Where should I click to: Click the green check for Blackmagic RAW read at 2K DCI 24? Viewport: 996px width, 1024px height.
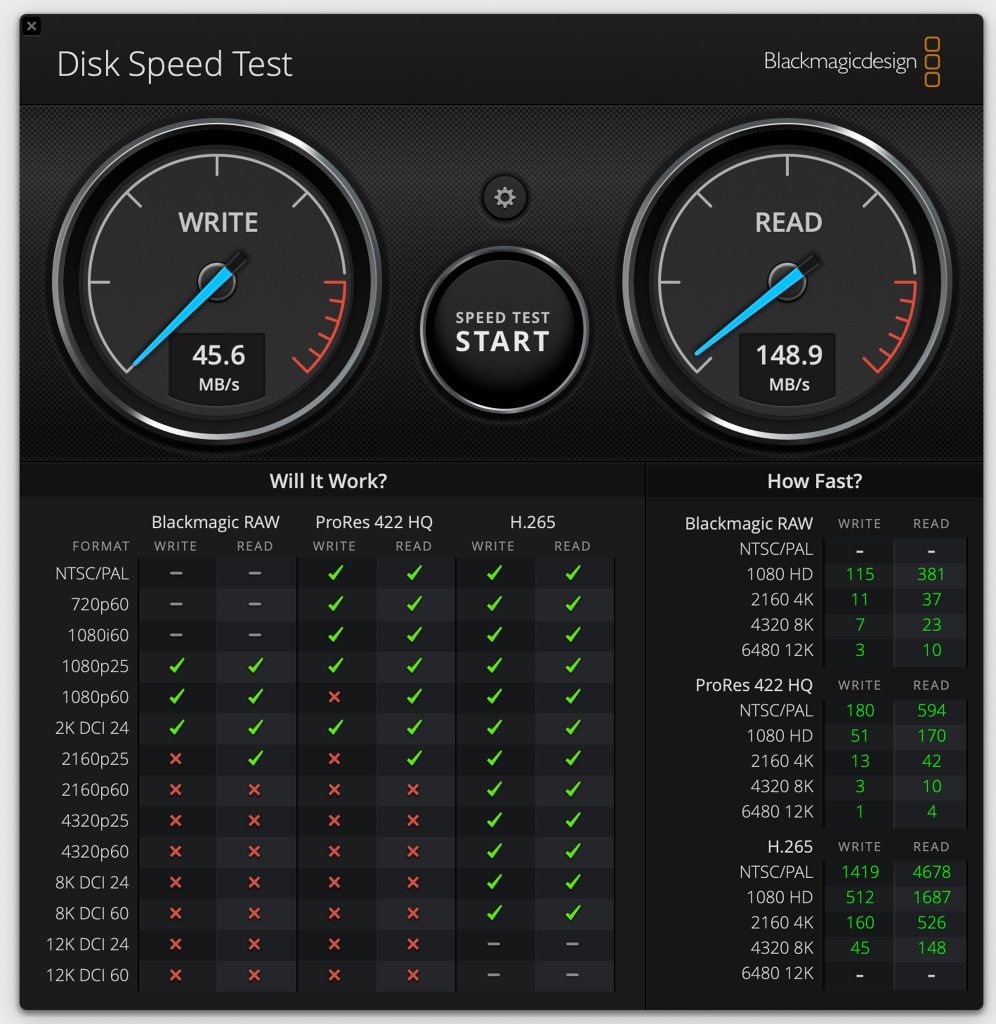[x=255, y=727]
